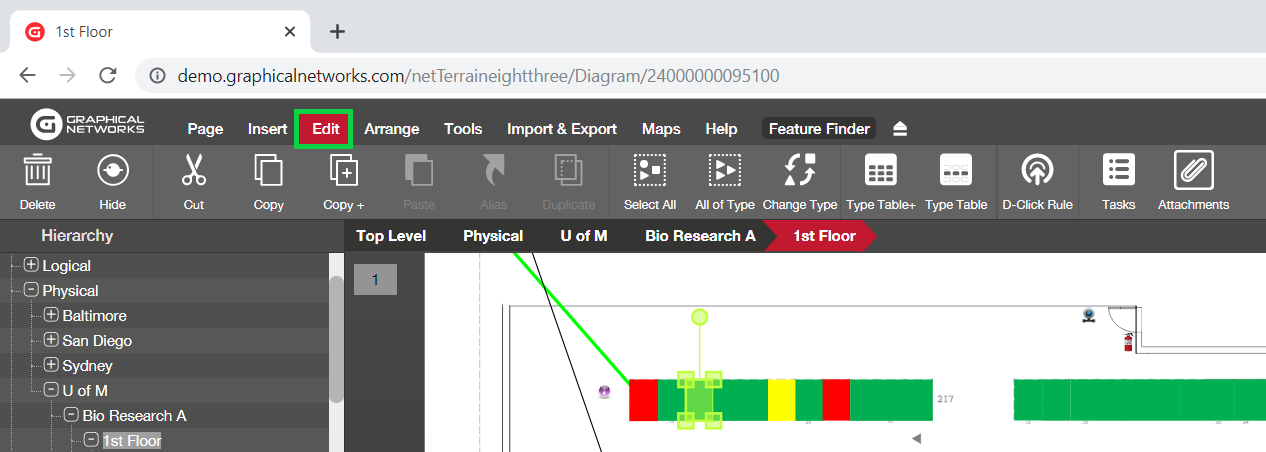
Task: Open the Tasks list icon
Action: click(1118, 170)
